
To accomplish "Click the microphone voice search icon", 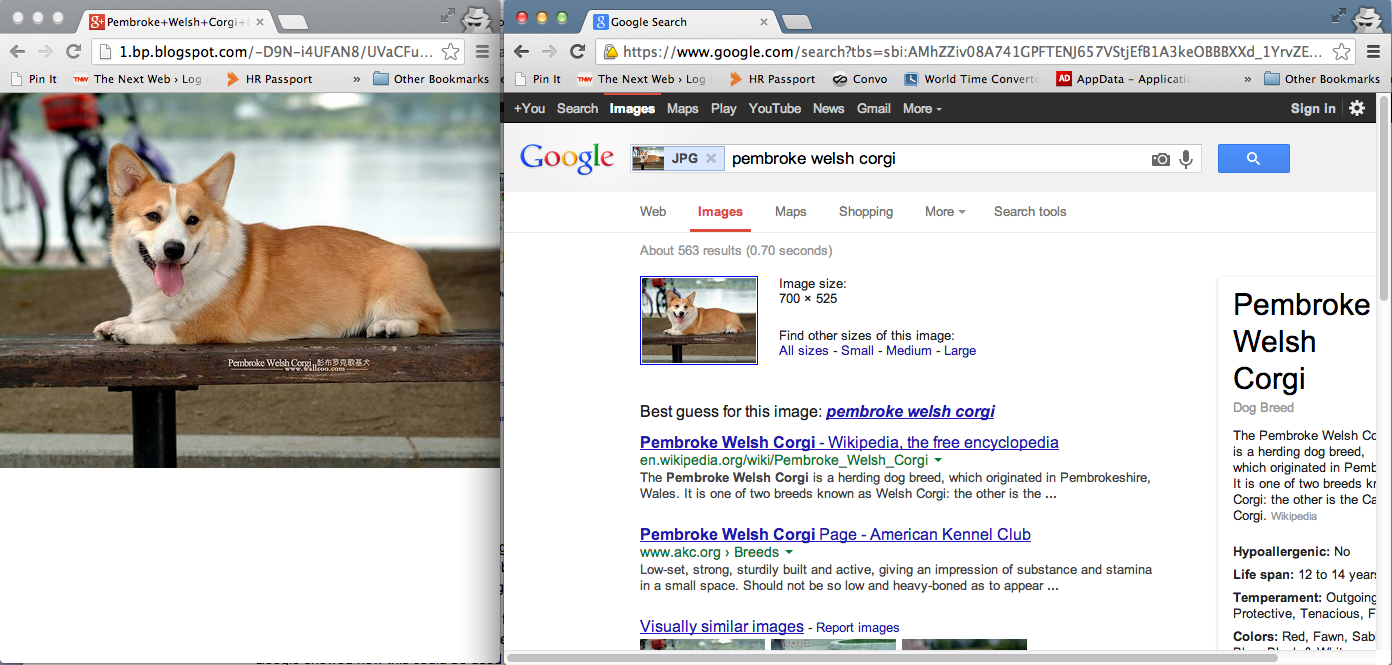I will pos(1186,159).
